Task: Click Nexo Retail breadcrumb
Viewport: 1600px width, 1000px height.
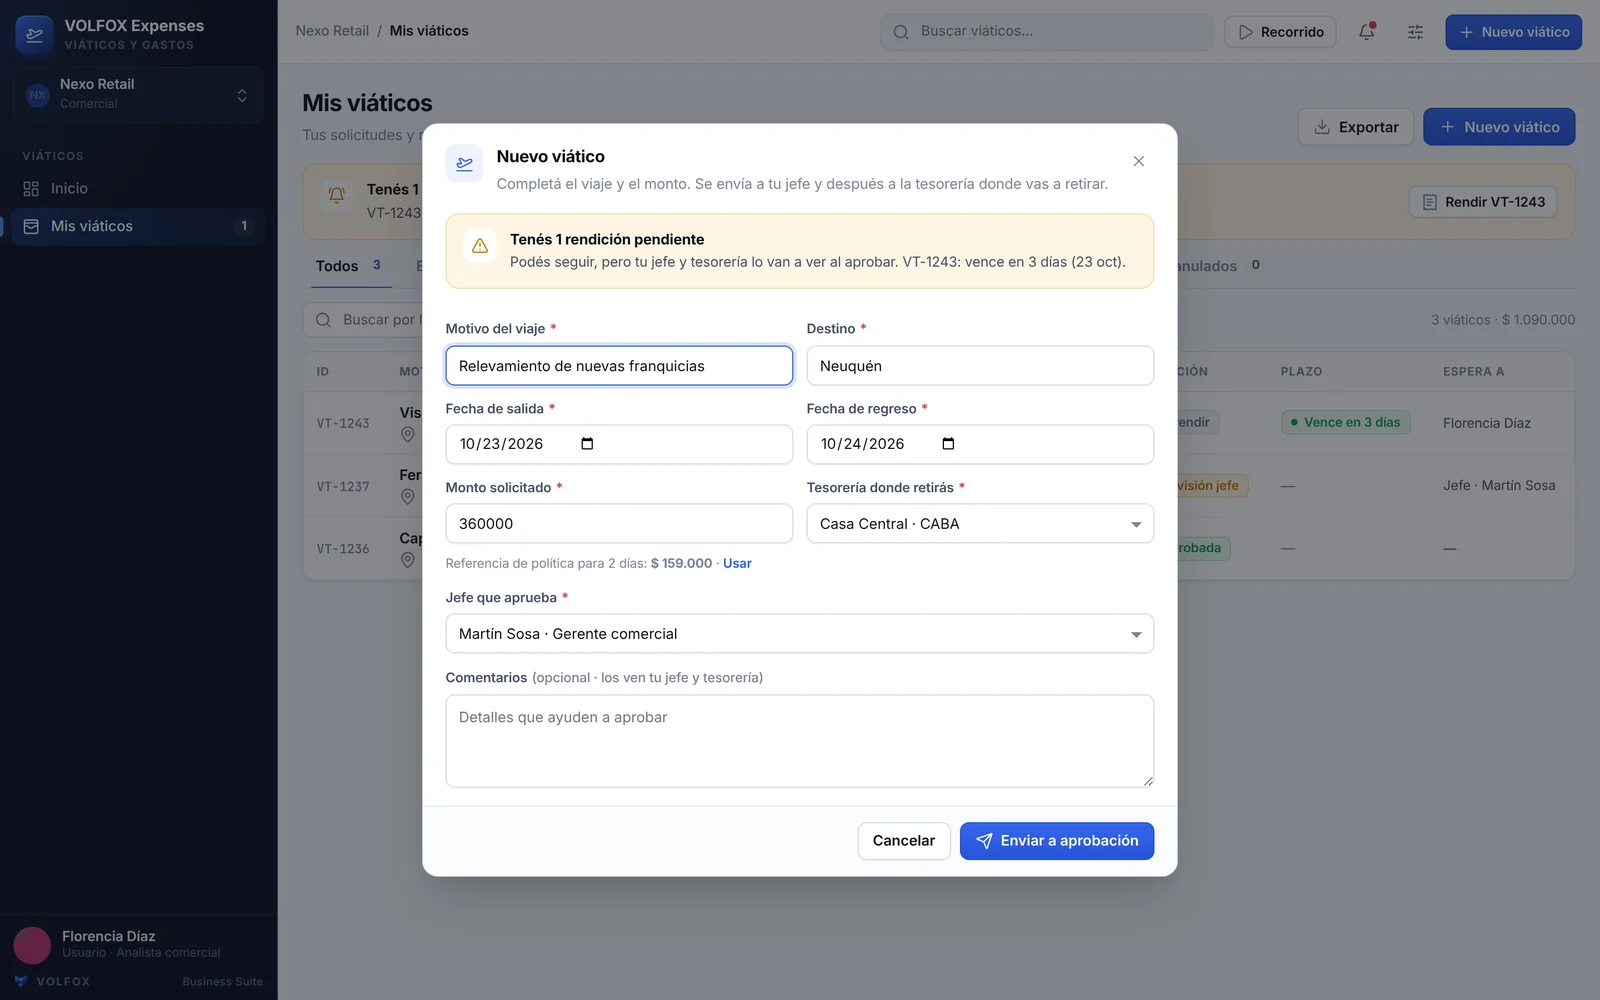Action: 332,31
